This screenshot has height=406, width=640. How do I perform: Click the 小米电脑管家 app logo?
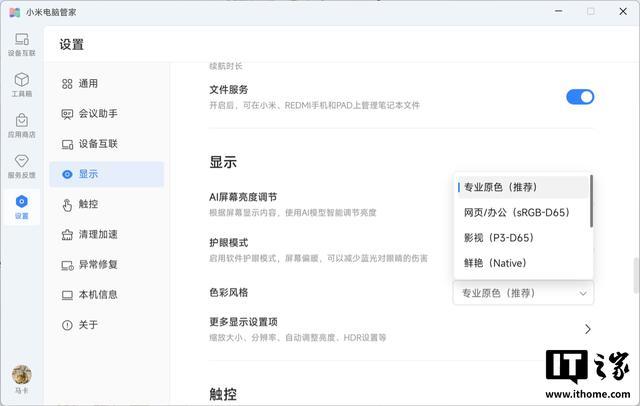tap(15, 12)
